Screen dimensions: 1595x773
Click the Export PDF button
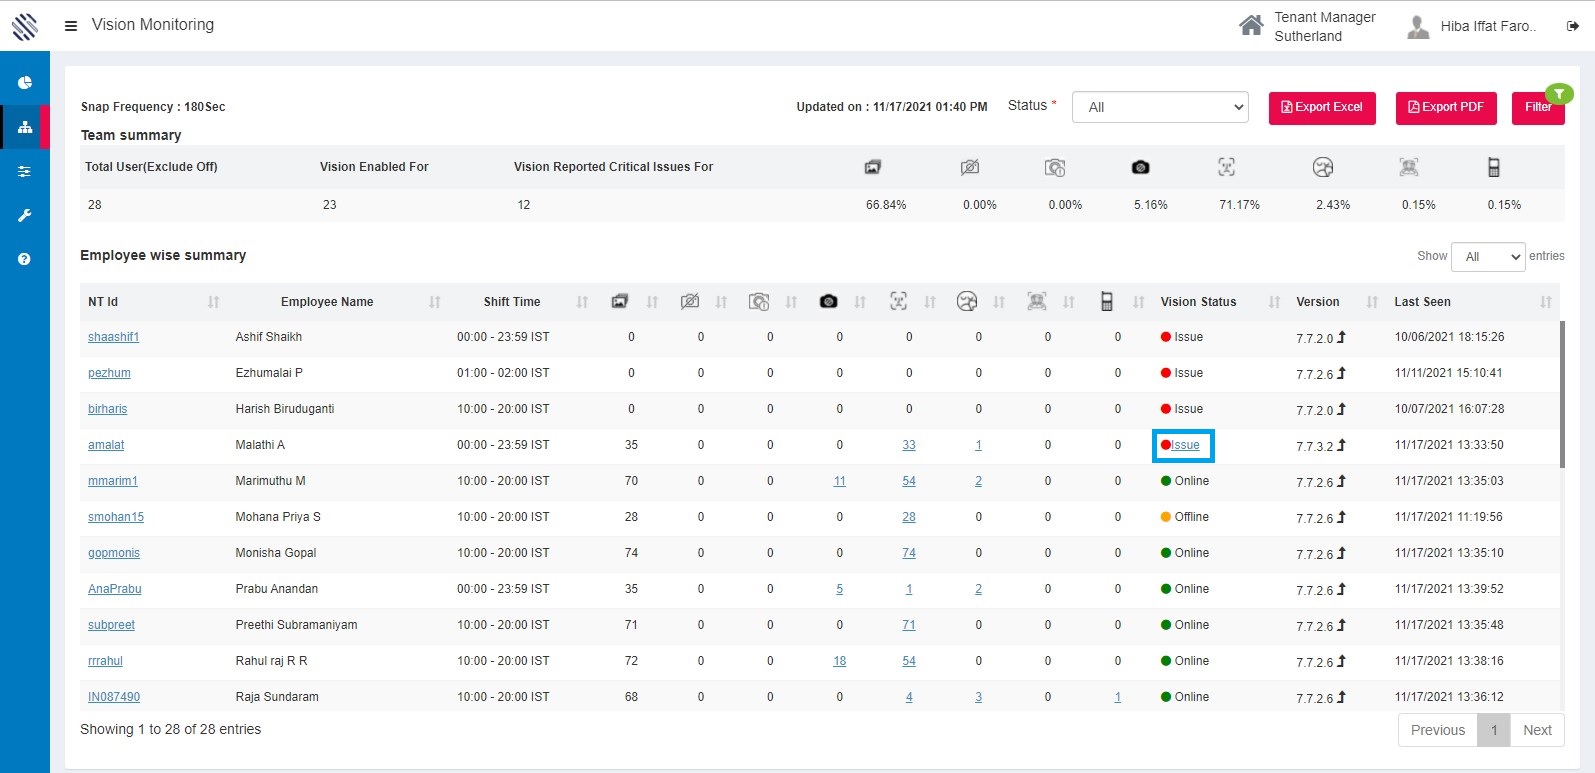[1446, 108]
